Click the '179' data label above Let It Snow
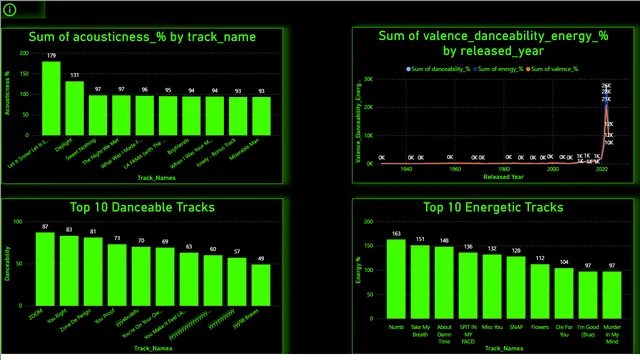 pos(51,56)
